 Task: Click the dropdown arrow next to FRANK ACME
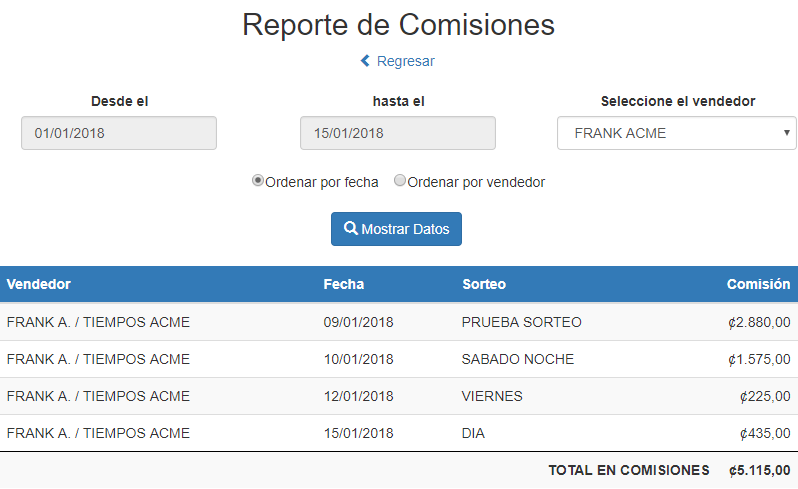pos(786,133)
